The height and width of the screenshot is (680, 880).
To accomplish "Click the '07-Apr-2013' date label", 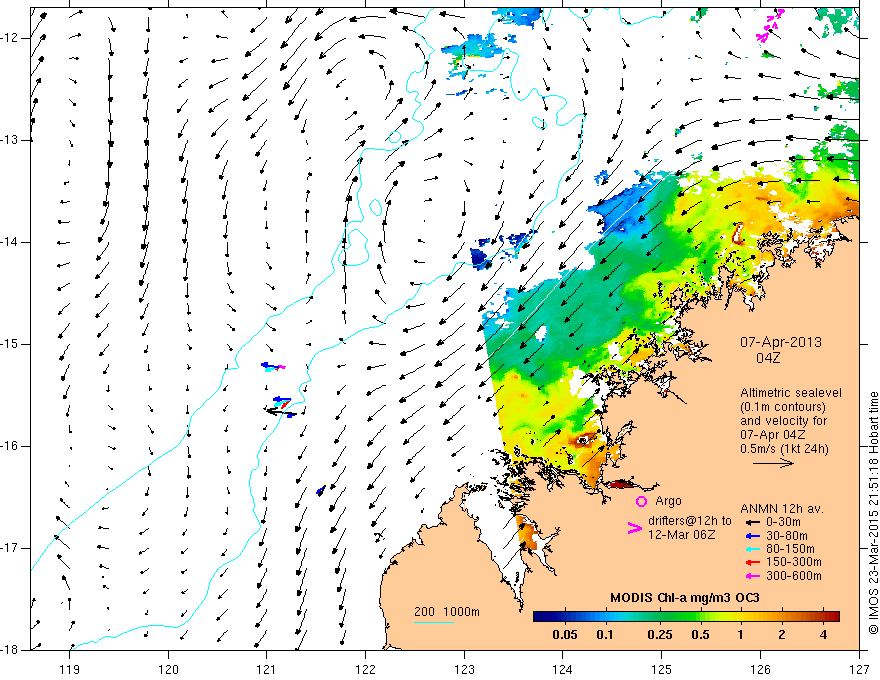I will click(781, 342).
